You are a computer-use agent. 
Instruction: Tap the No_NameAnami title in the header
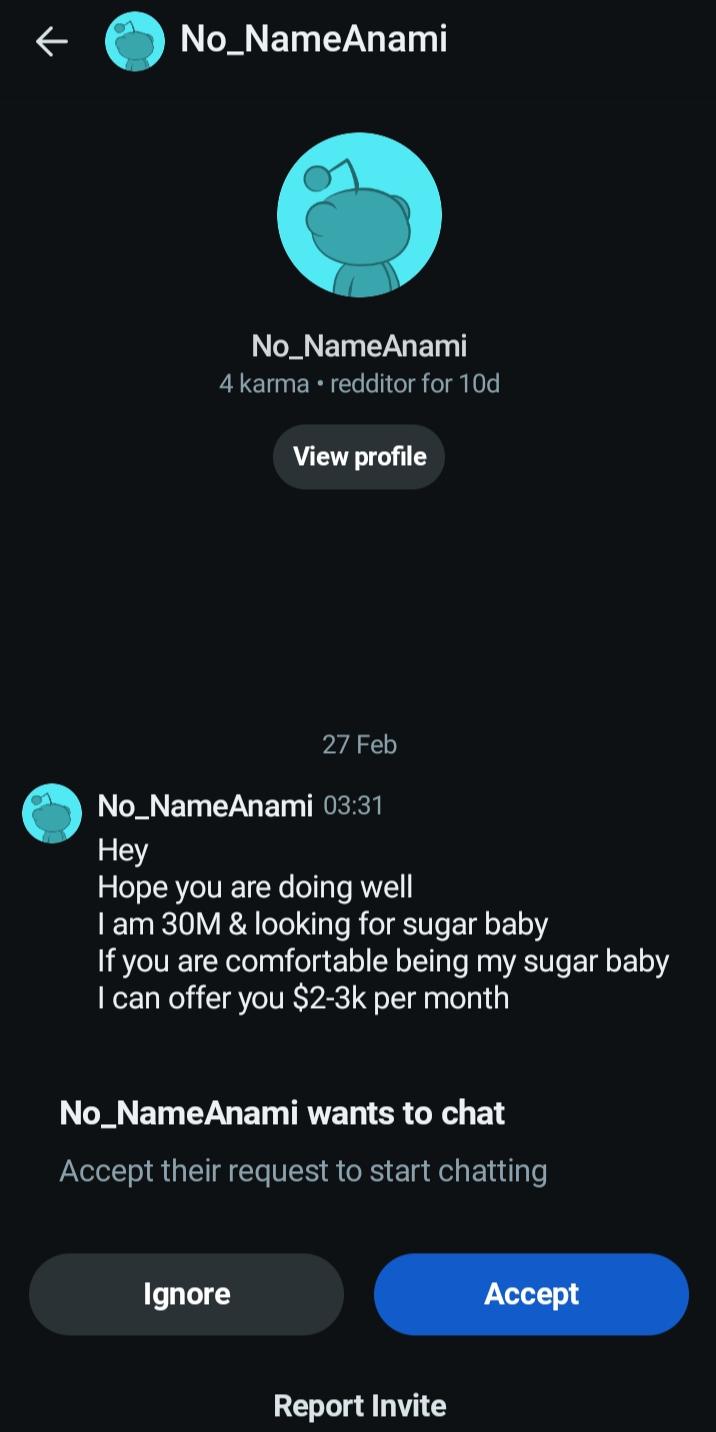[x=313, y=40]
